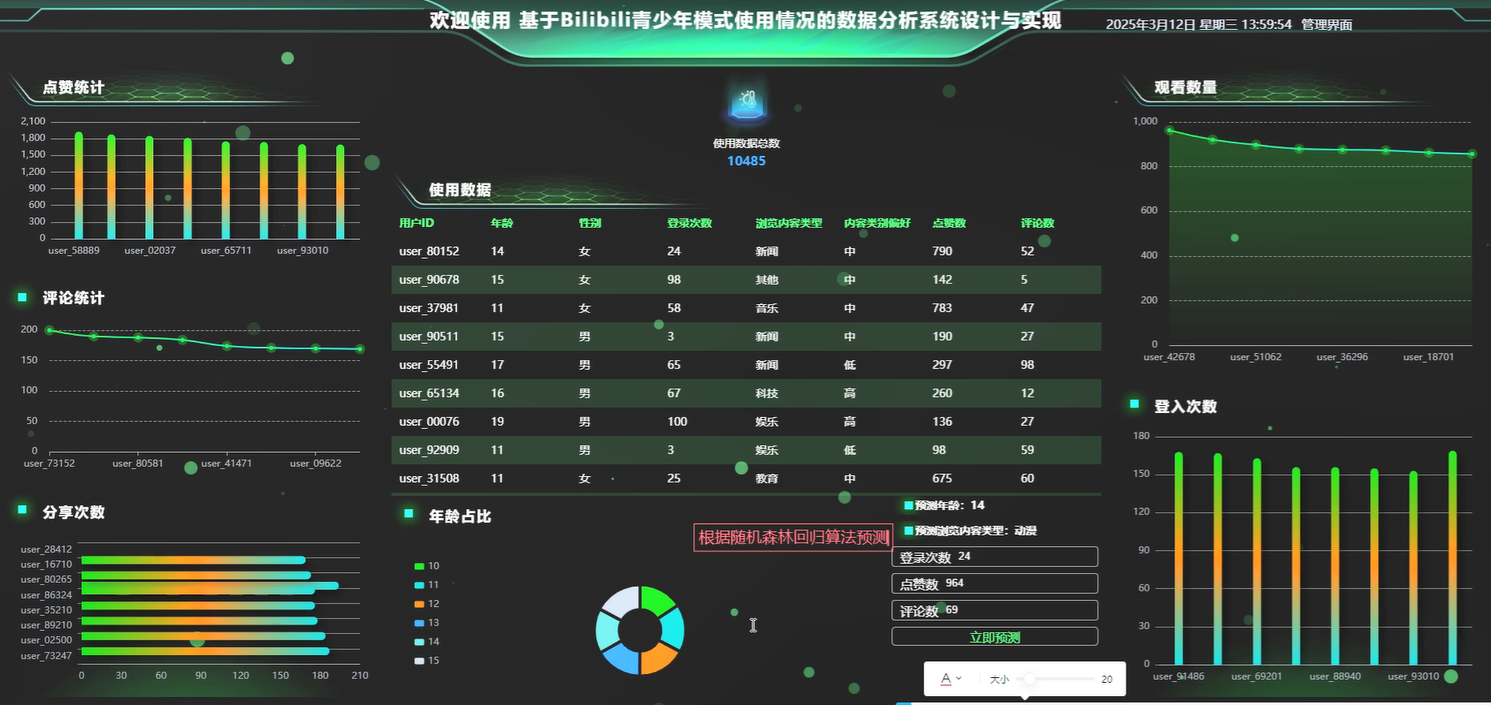
Task: Click the 管理界面 link in header
Action: pyautogui.click(x=1326, y=25)
